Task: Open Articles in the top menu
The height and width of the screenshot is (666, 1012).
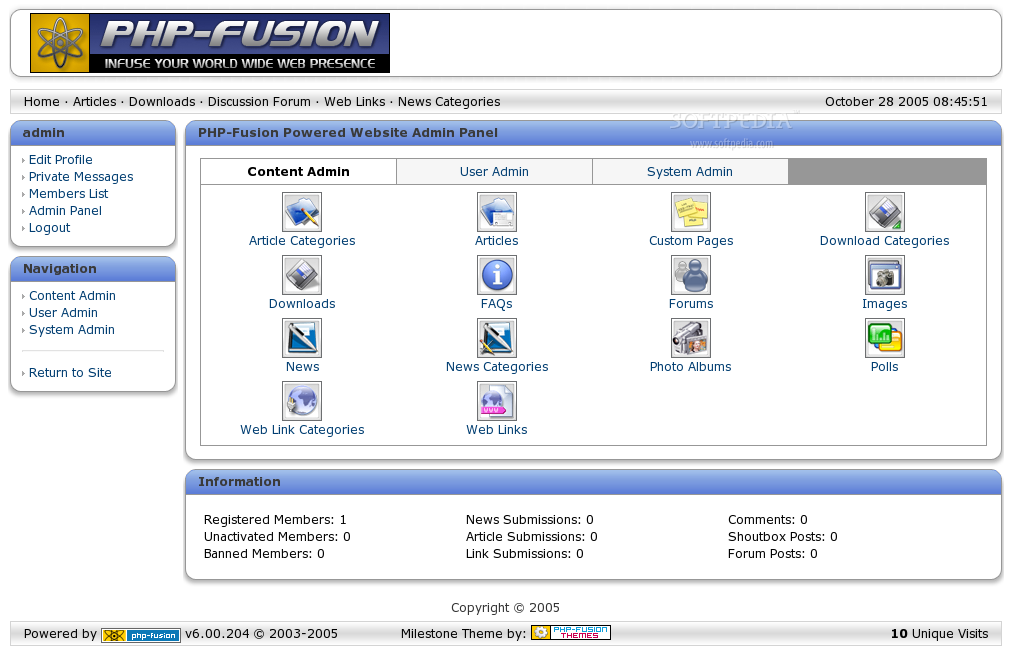Action: [x=94, y=102]
